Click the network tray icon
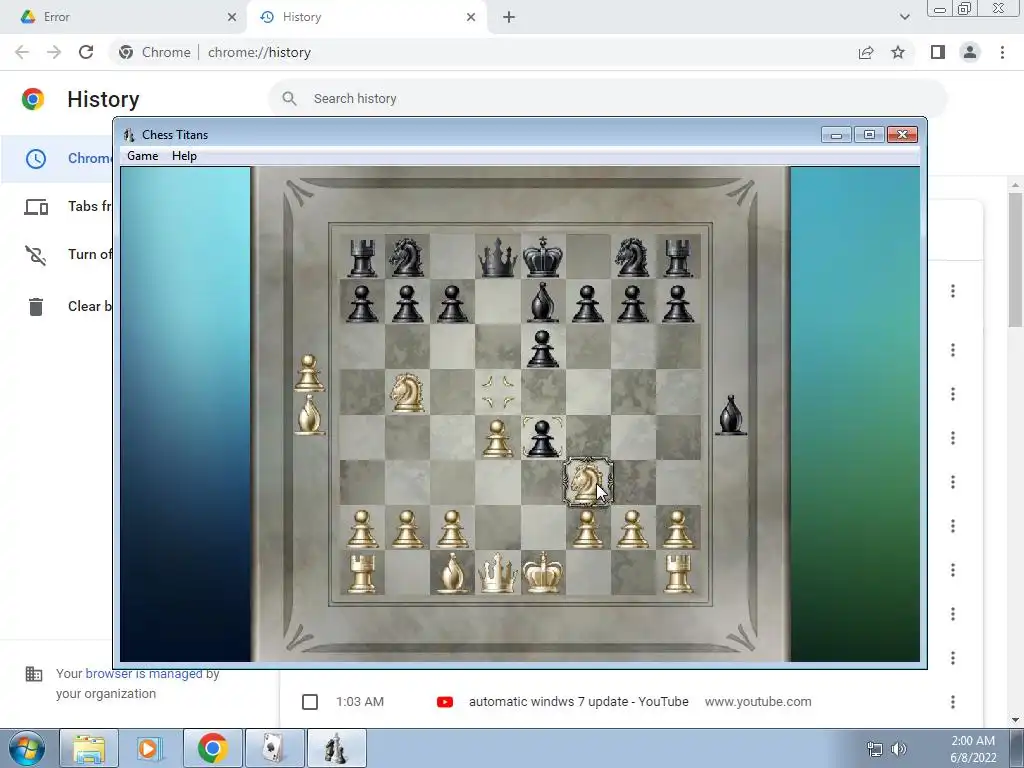 pos(875,749)
